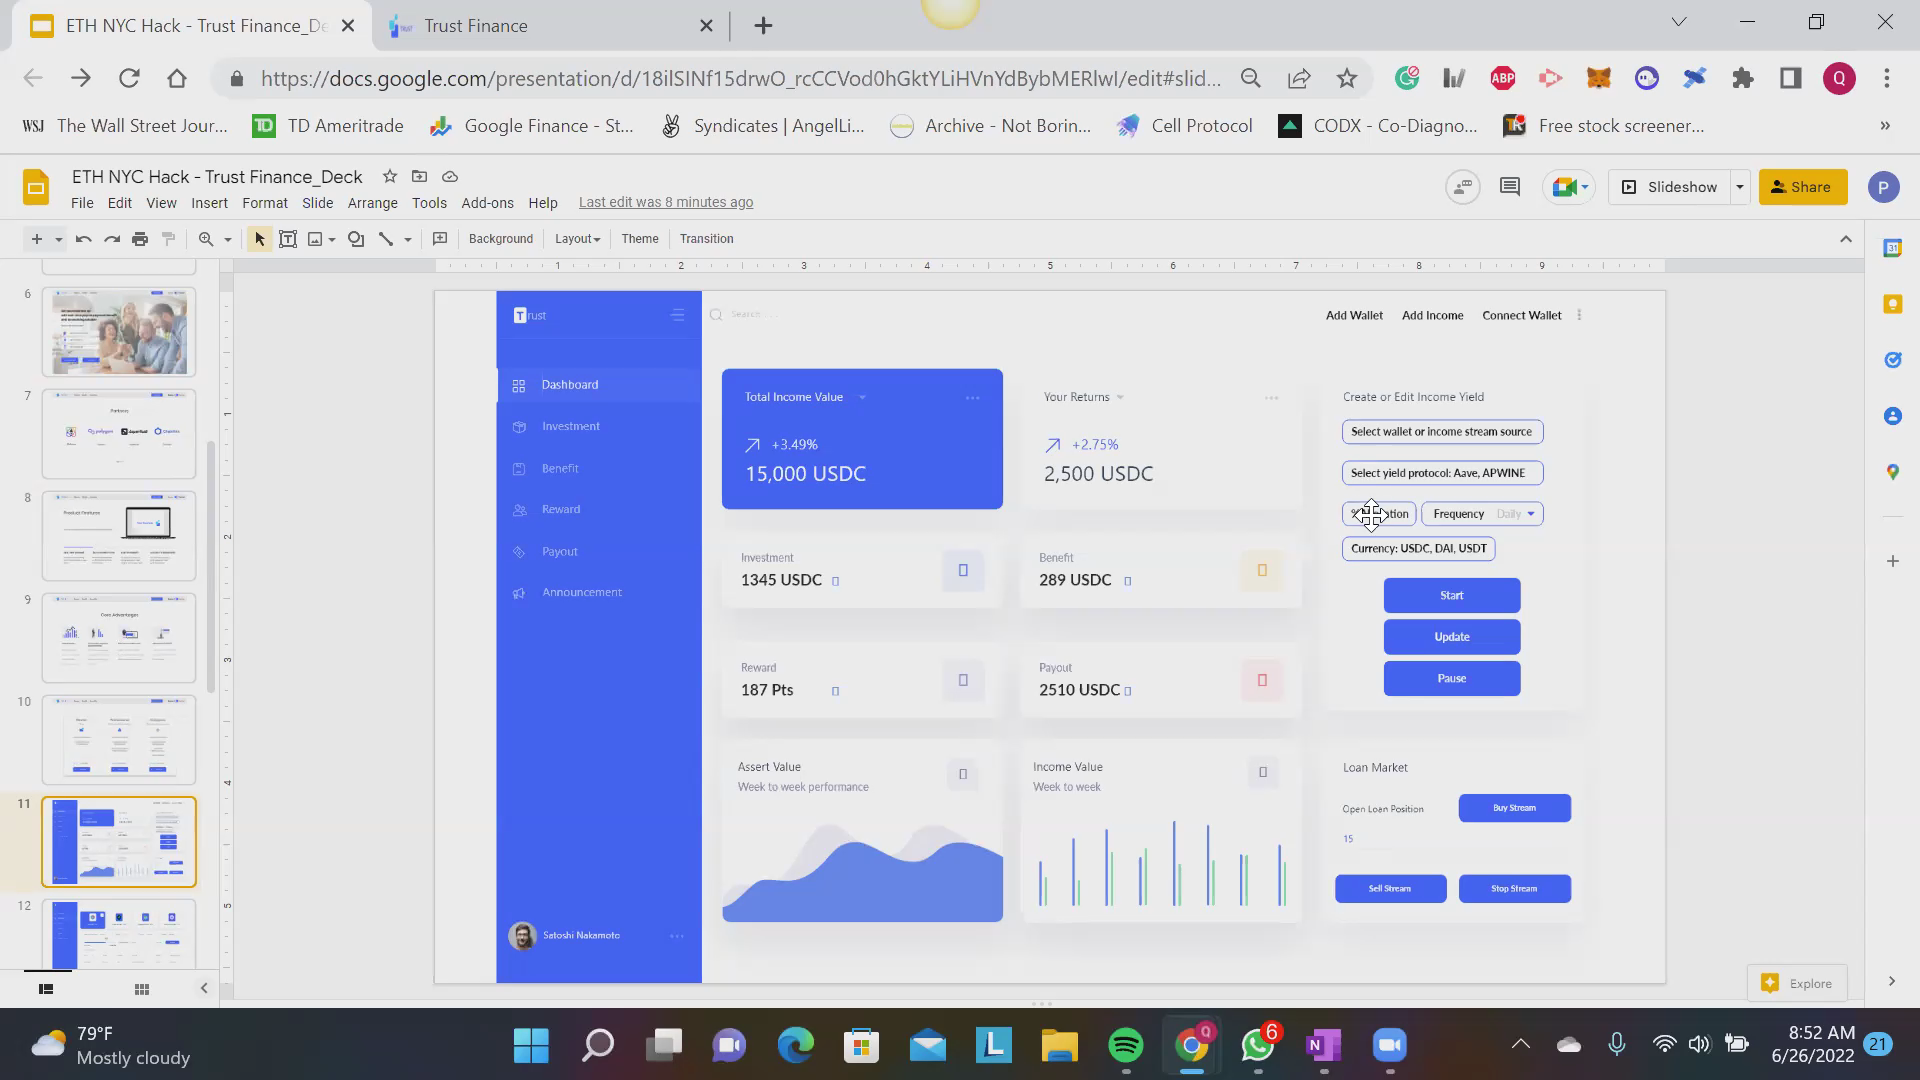Check the cloud document status icon
The width and height of the screenshot is (1920, 1080).
click(450, 176)
